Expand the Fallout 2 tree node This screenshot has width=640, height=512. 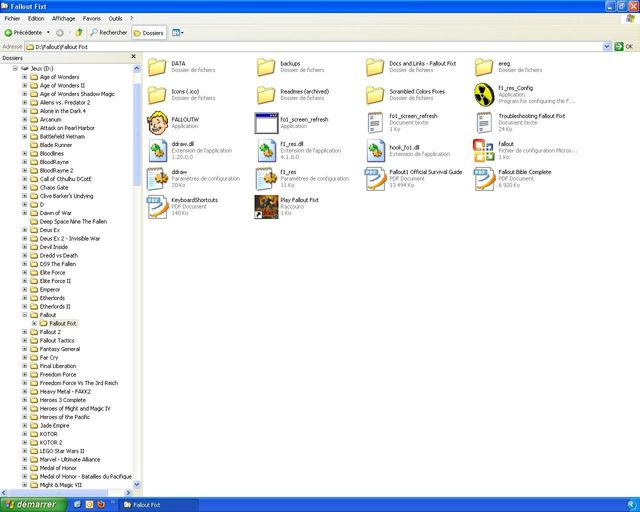tap(24, 332)
